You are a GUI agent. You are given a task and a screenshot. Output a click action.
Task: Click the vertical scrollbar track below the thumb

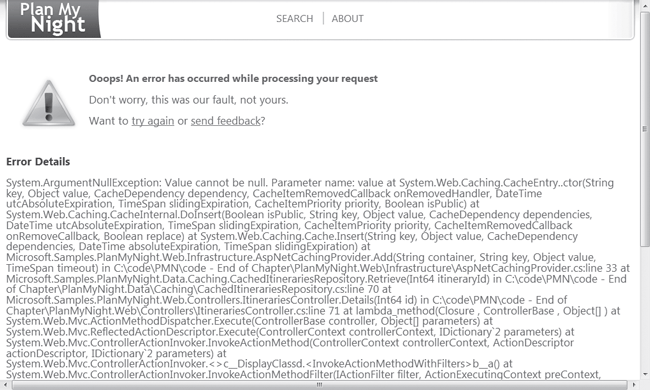(x=645, y=309)
